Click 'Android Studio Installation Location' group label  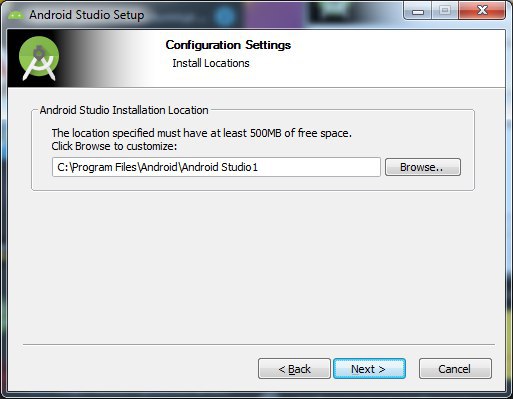124,110
